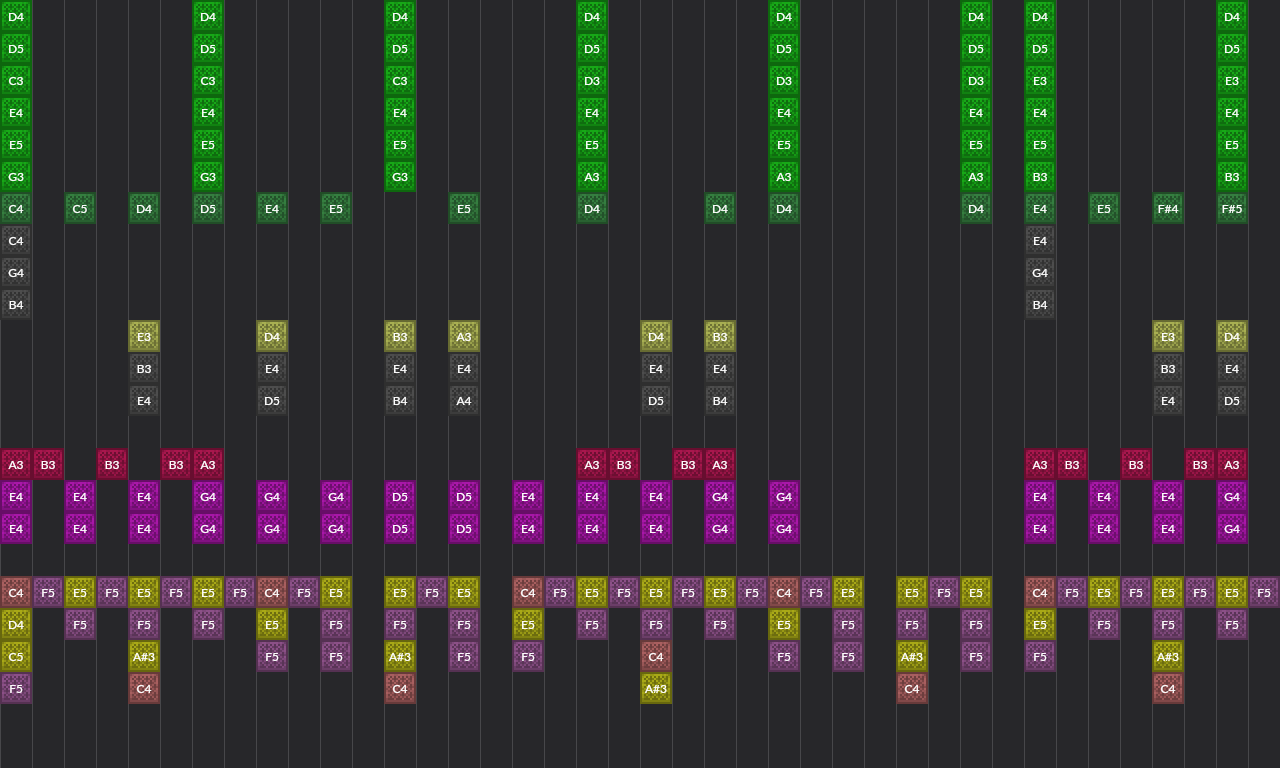Click the leftmost bright green G3 note
This screenshot has width=1280, height=768.
pyautogui.click(x=16, y=177)
